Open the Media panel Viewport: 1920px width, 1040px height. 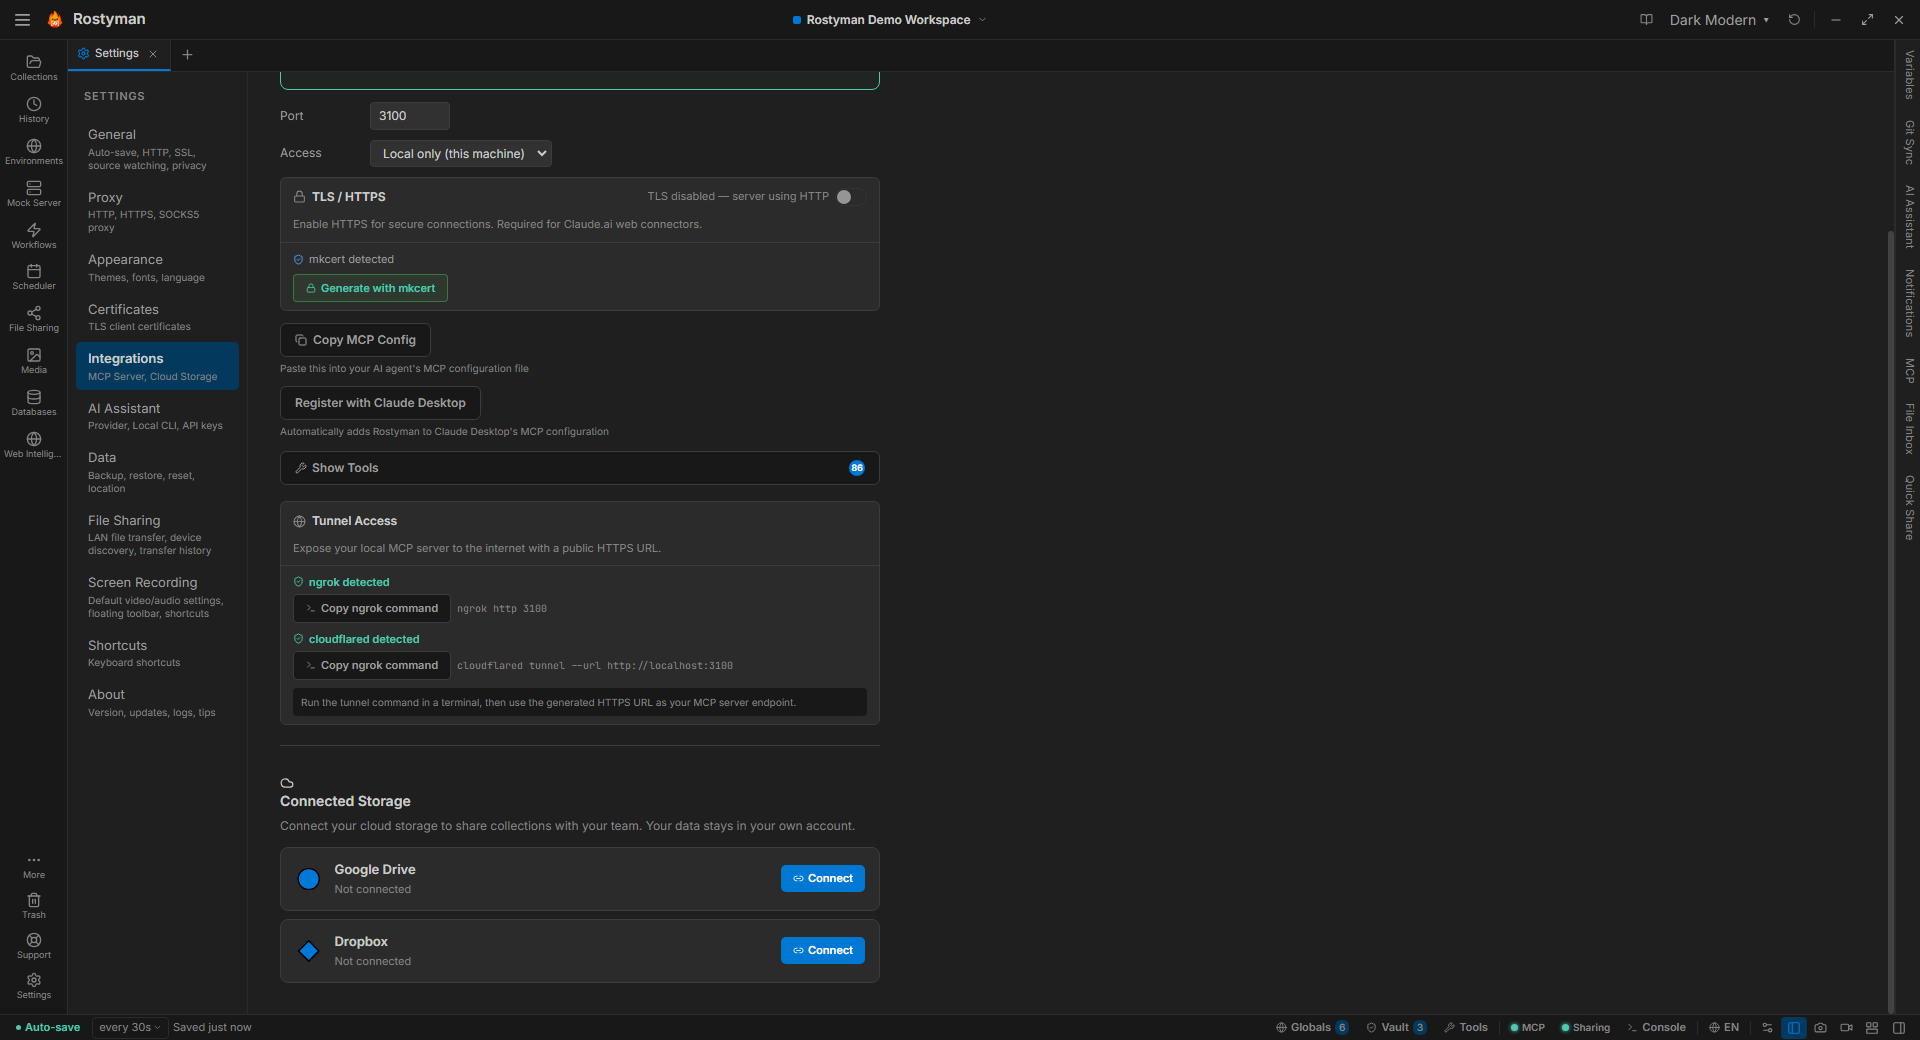point(33,361)
